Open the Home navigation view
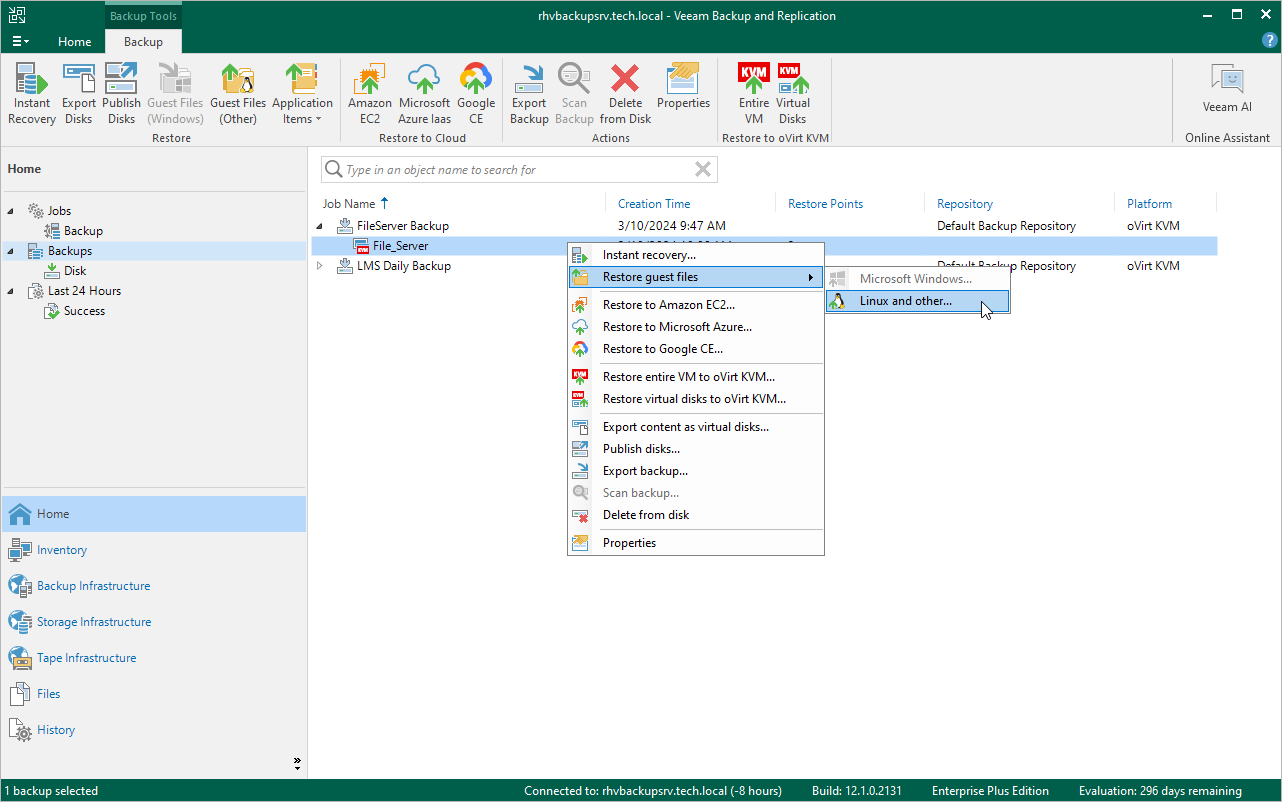The image size is (1282, 802). [154, 514]
